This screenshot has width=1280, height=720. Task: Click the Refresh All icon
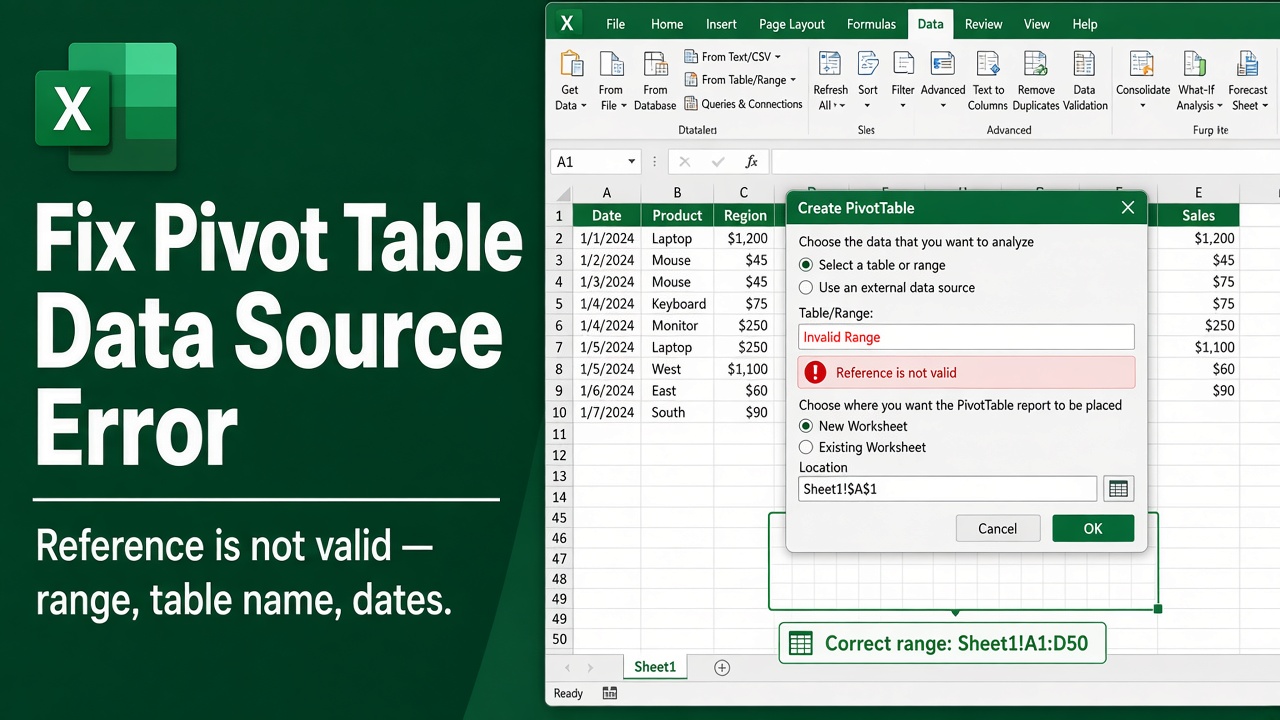pos(830,64)
